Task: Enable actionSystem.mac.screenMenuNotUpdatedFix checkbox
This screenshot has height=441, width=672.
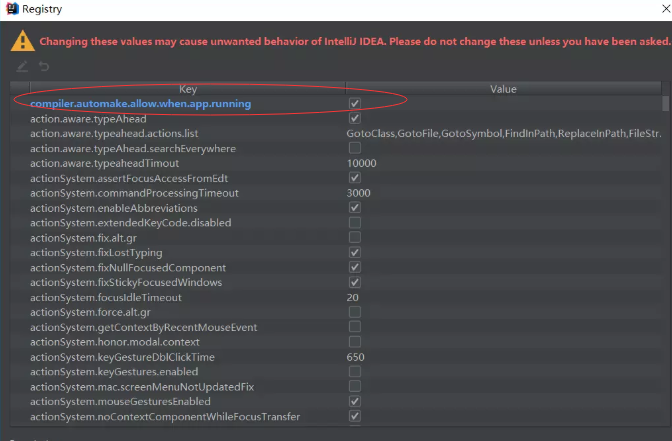Action: (x=354, y=387)
